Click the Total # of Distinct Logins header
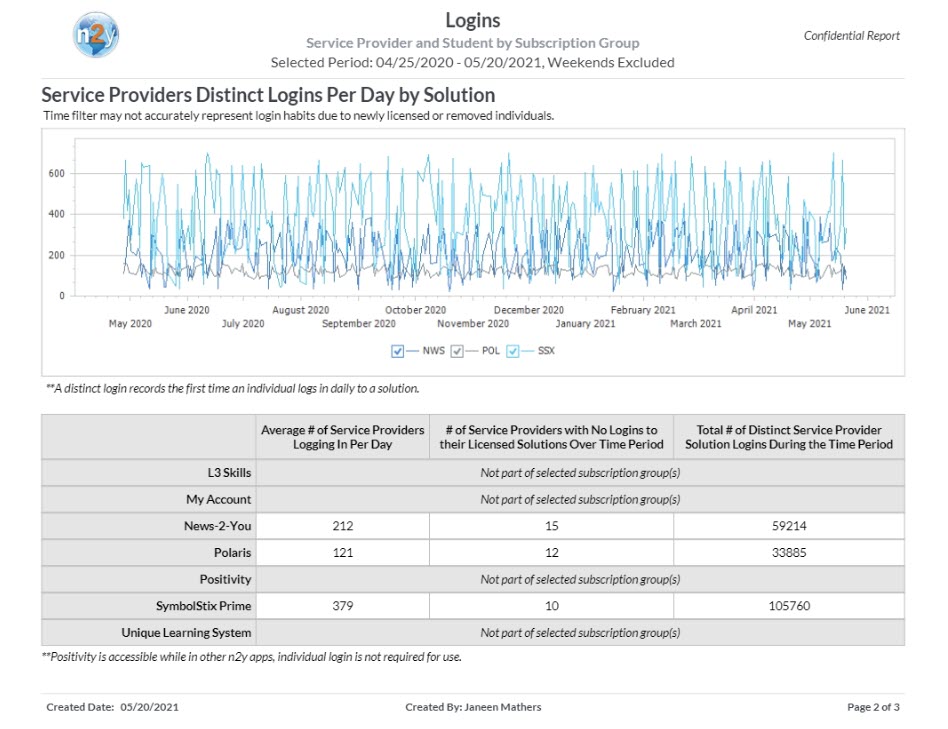 click(789, 437)
